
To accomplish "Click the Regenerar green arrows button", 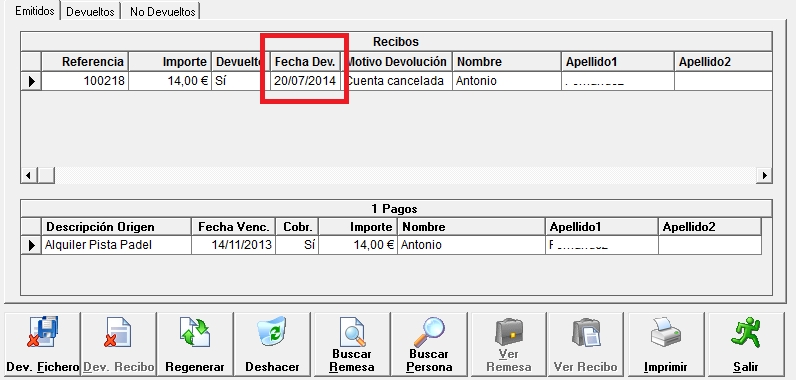I will [195, 344].
